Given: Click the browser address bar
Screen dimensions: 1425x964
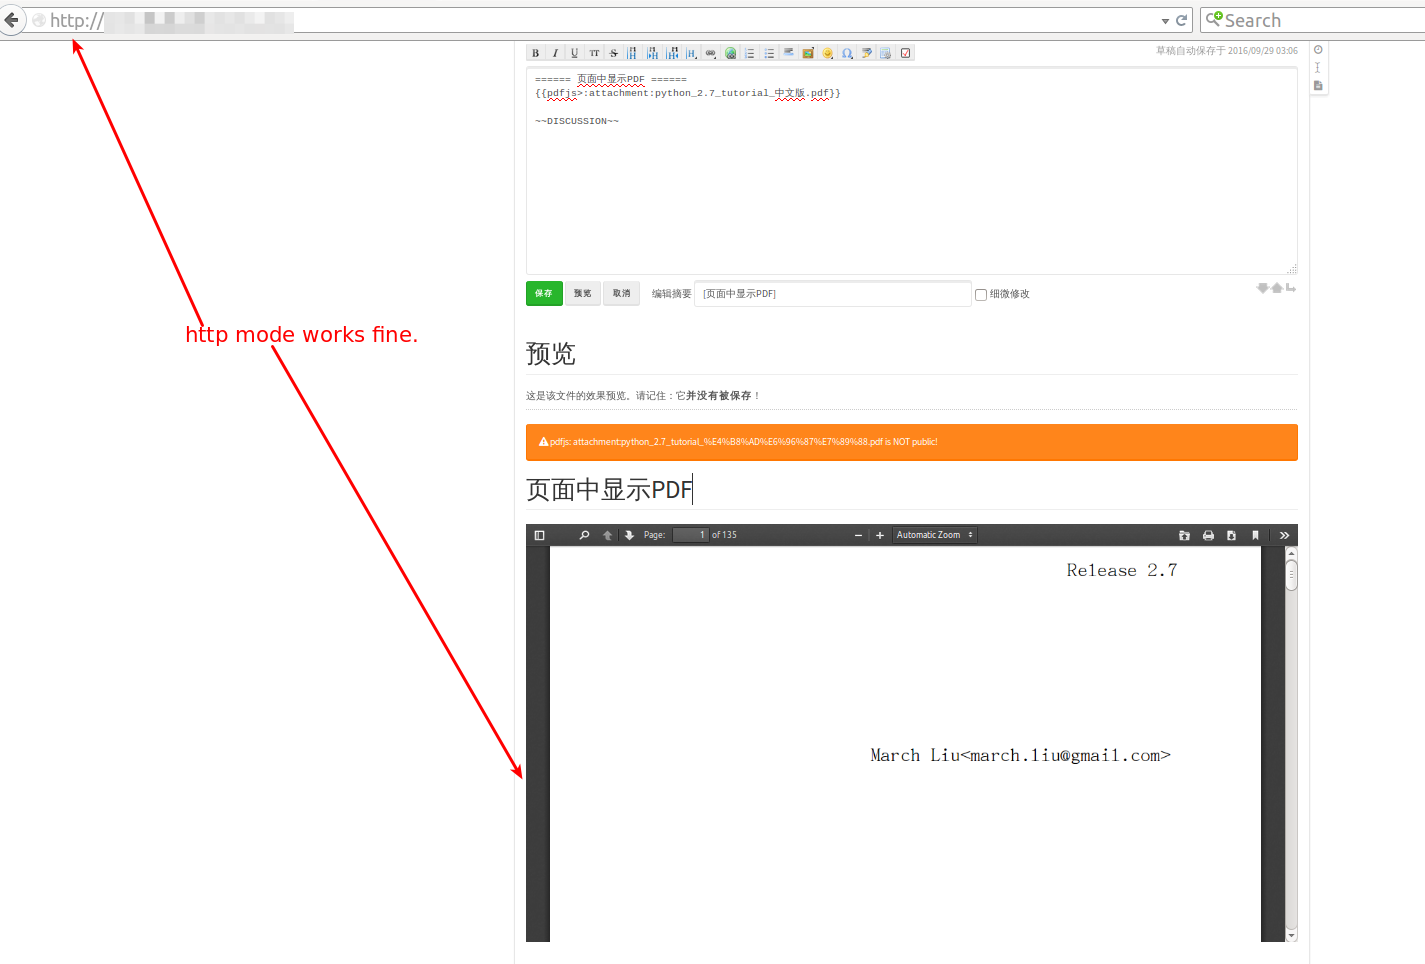Looking at the screenshot, I should tap(600, 20).
